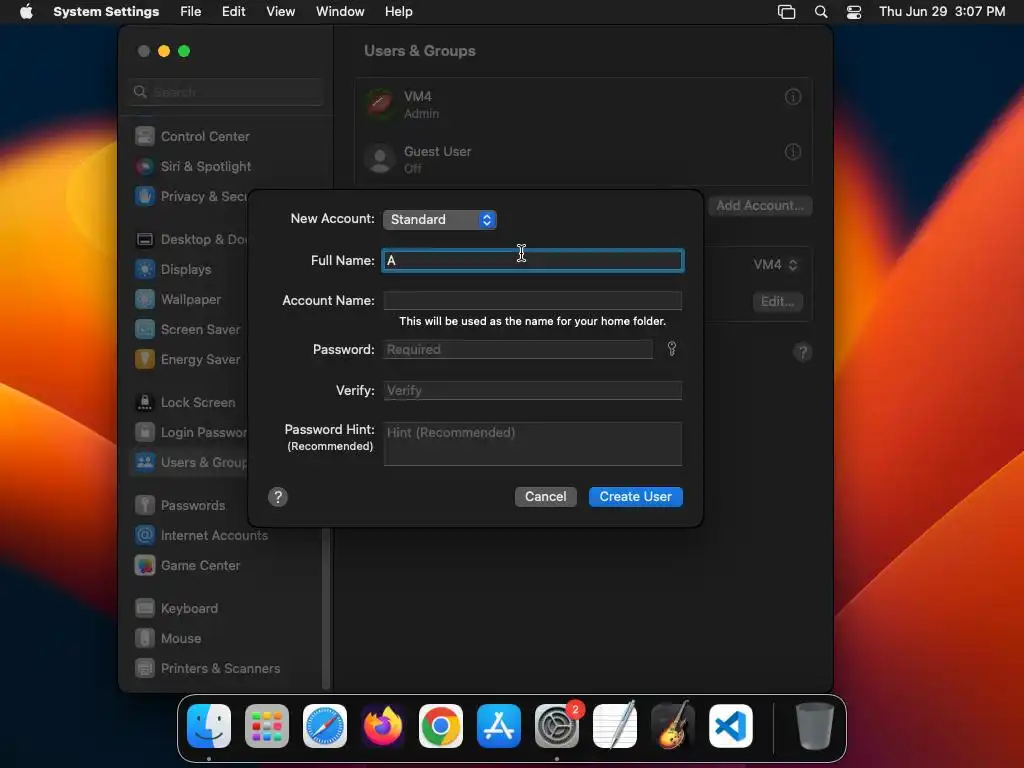Viewport: 1024px width, 768px height.
Task: Confirm with the Create User button
Action: (x=635, y=496)
